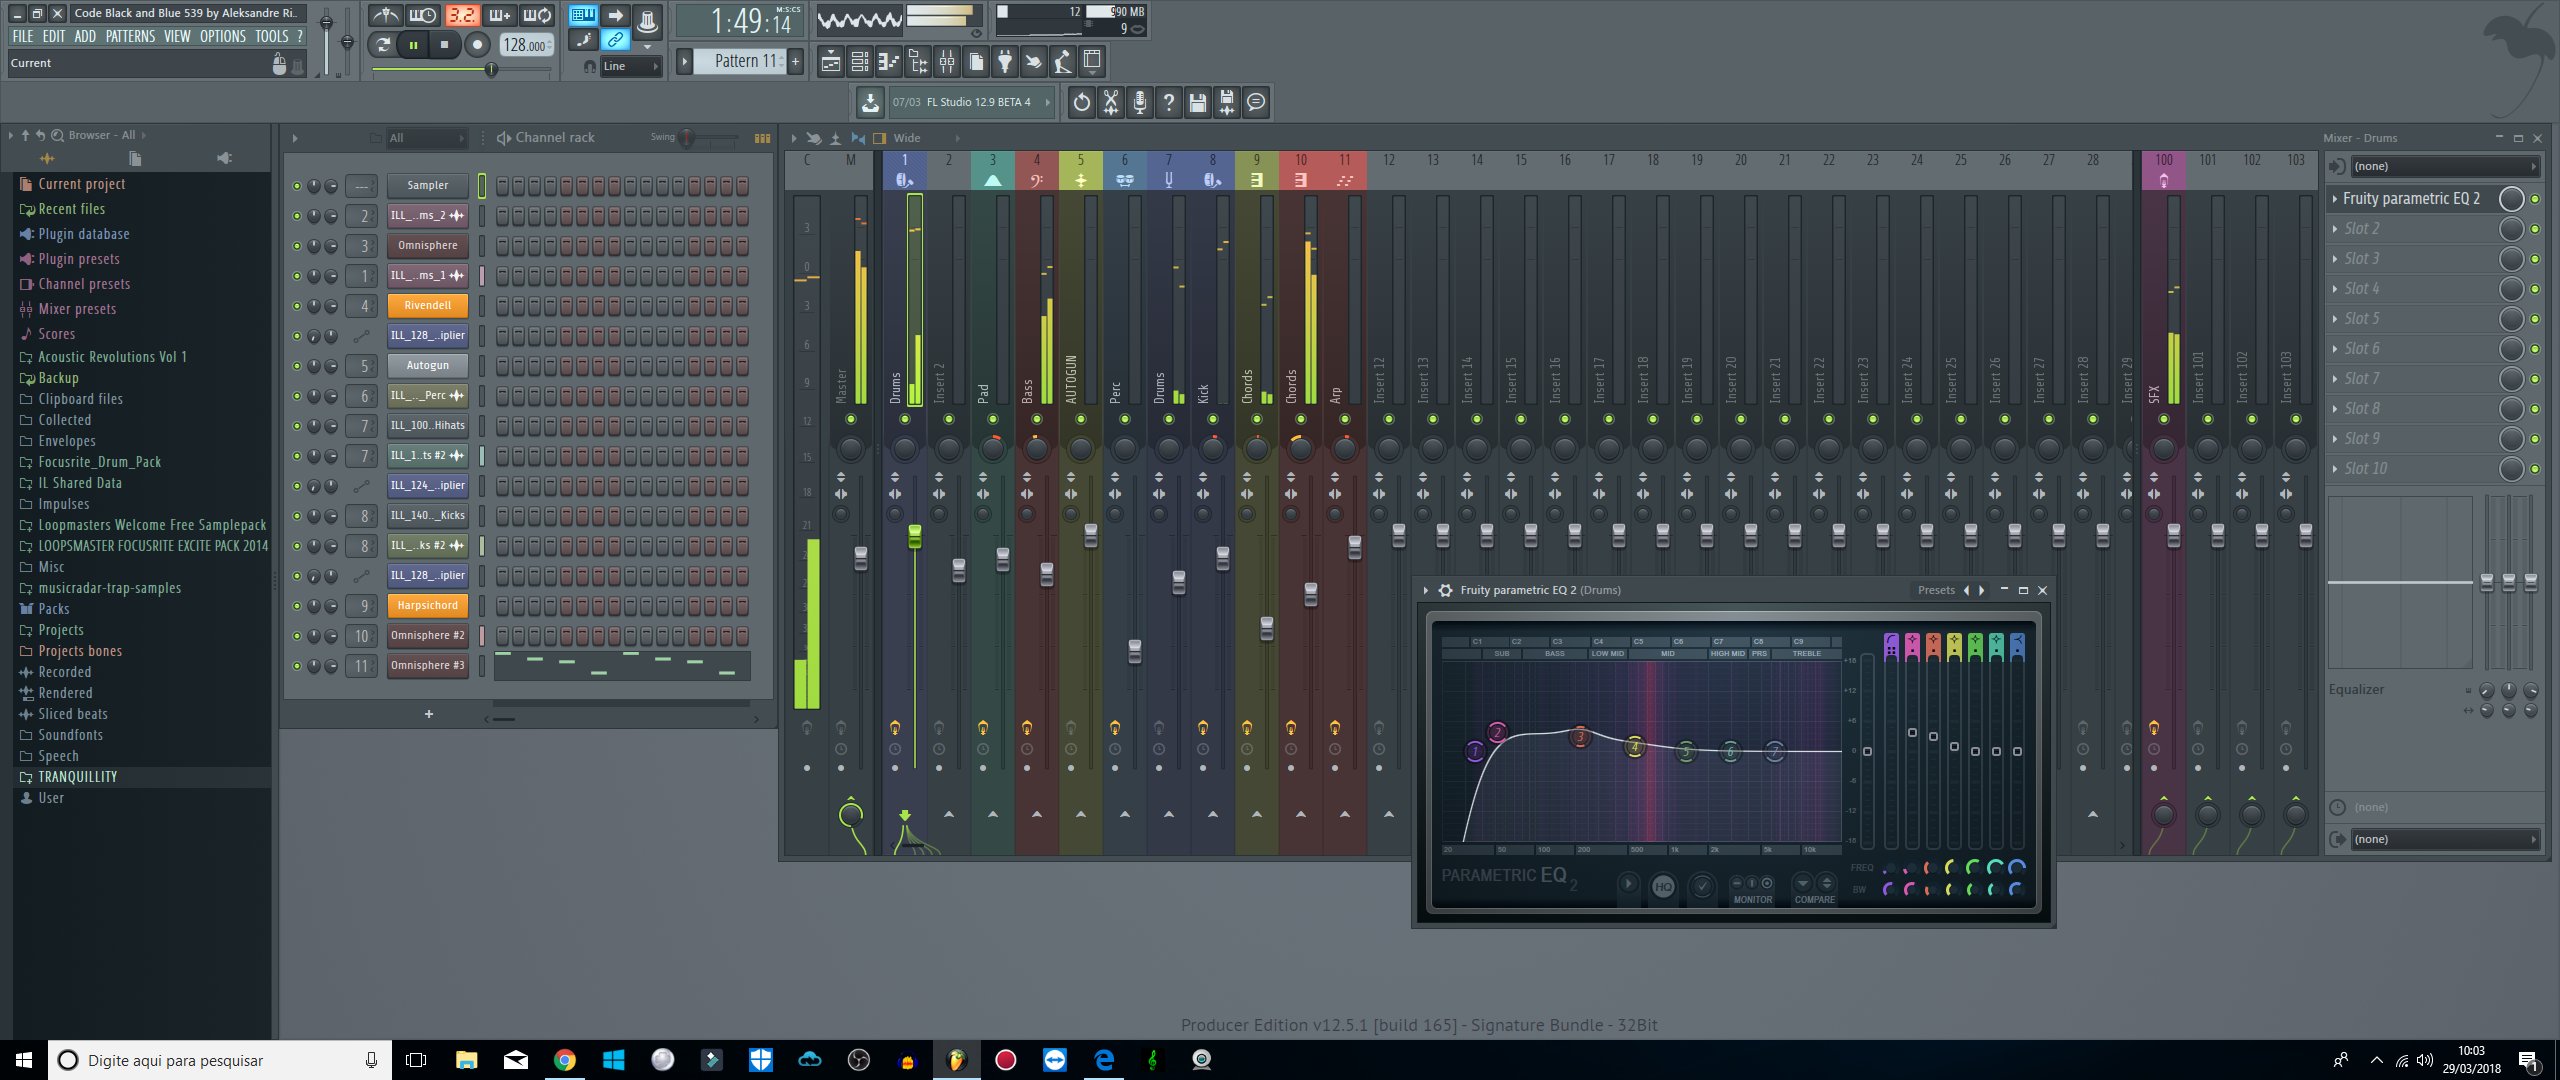Open the EDIT menu

pos(54,36)
